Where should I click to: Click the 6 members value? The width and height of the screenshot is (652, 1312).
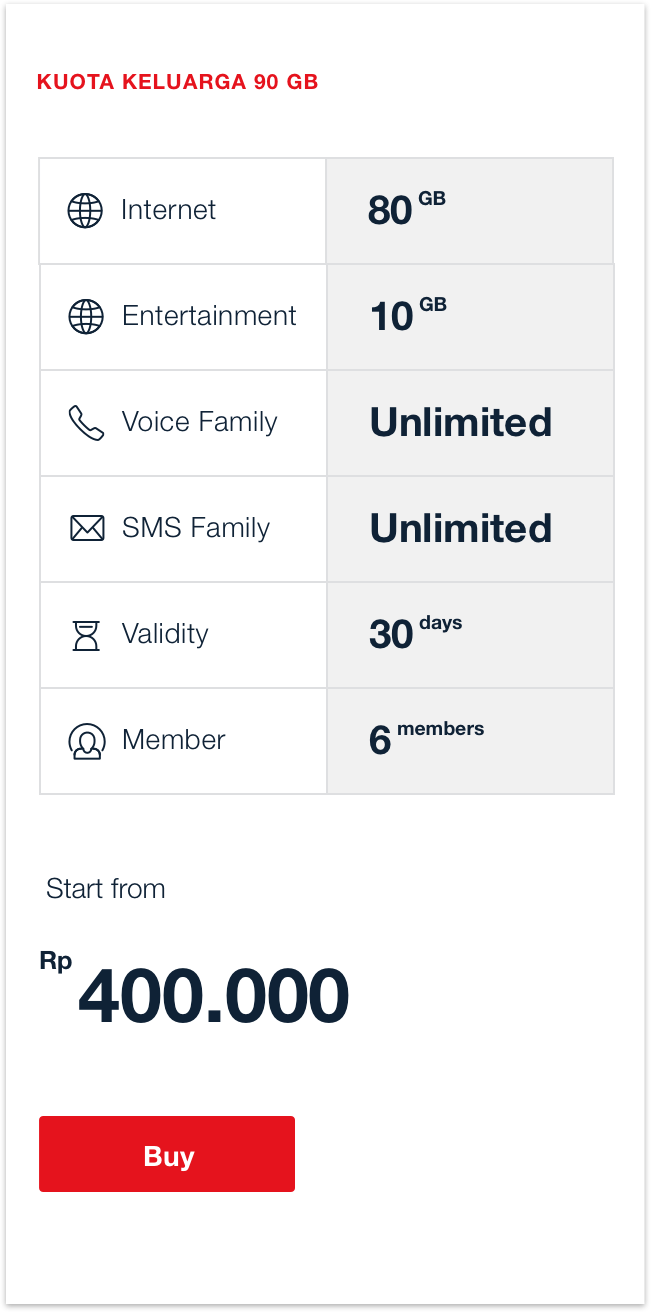[x=426, y=738]
